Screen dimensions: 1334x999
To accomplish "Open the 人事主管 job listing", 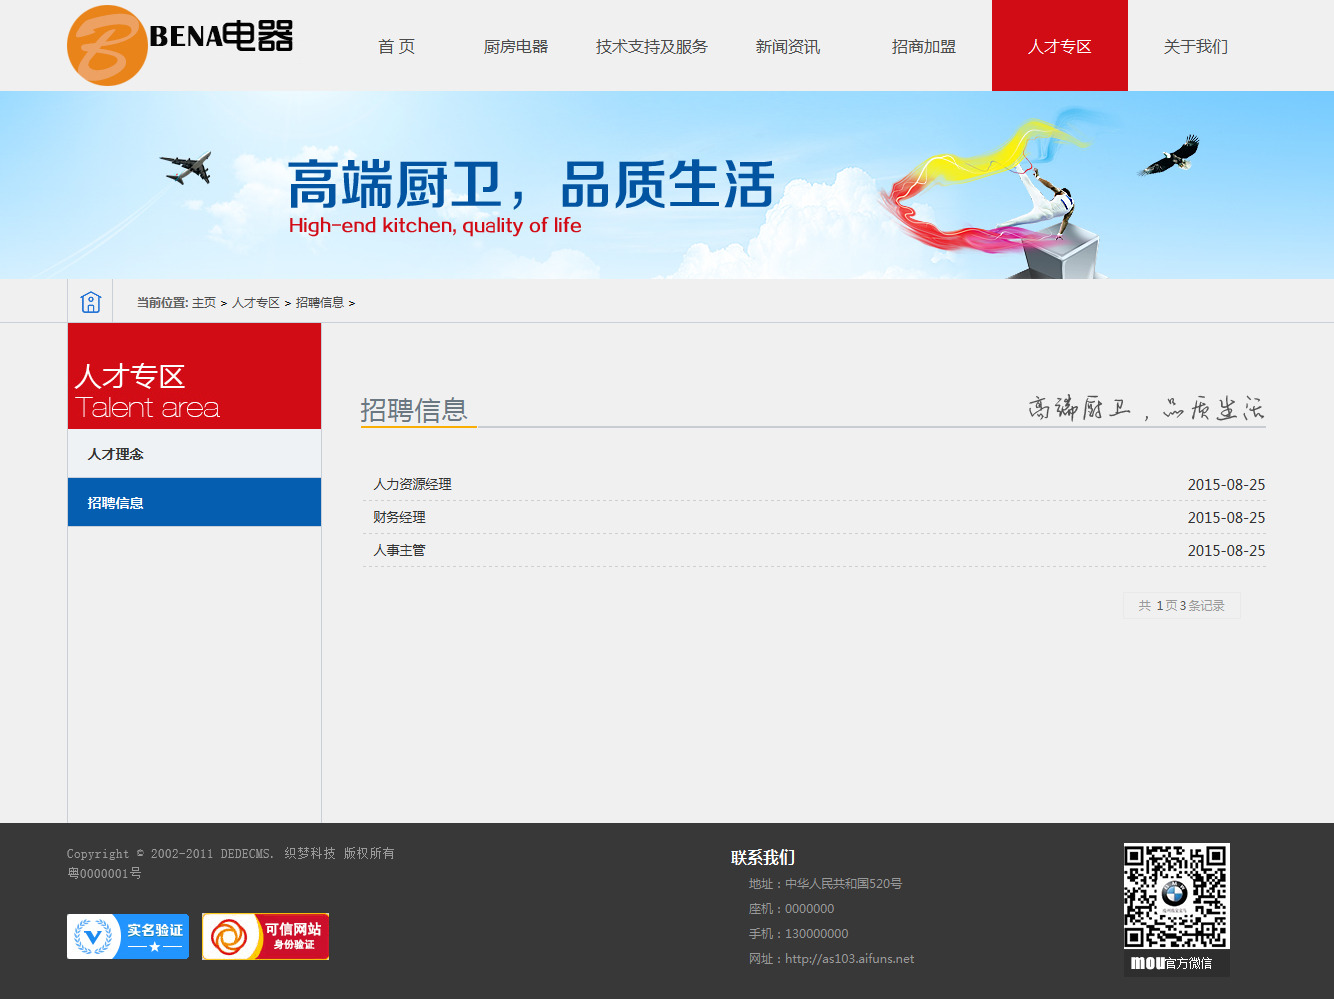I will [x=399, y=550].
